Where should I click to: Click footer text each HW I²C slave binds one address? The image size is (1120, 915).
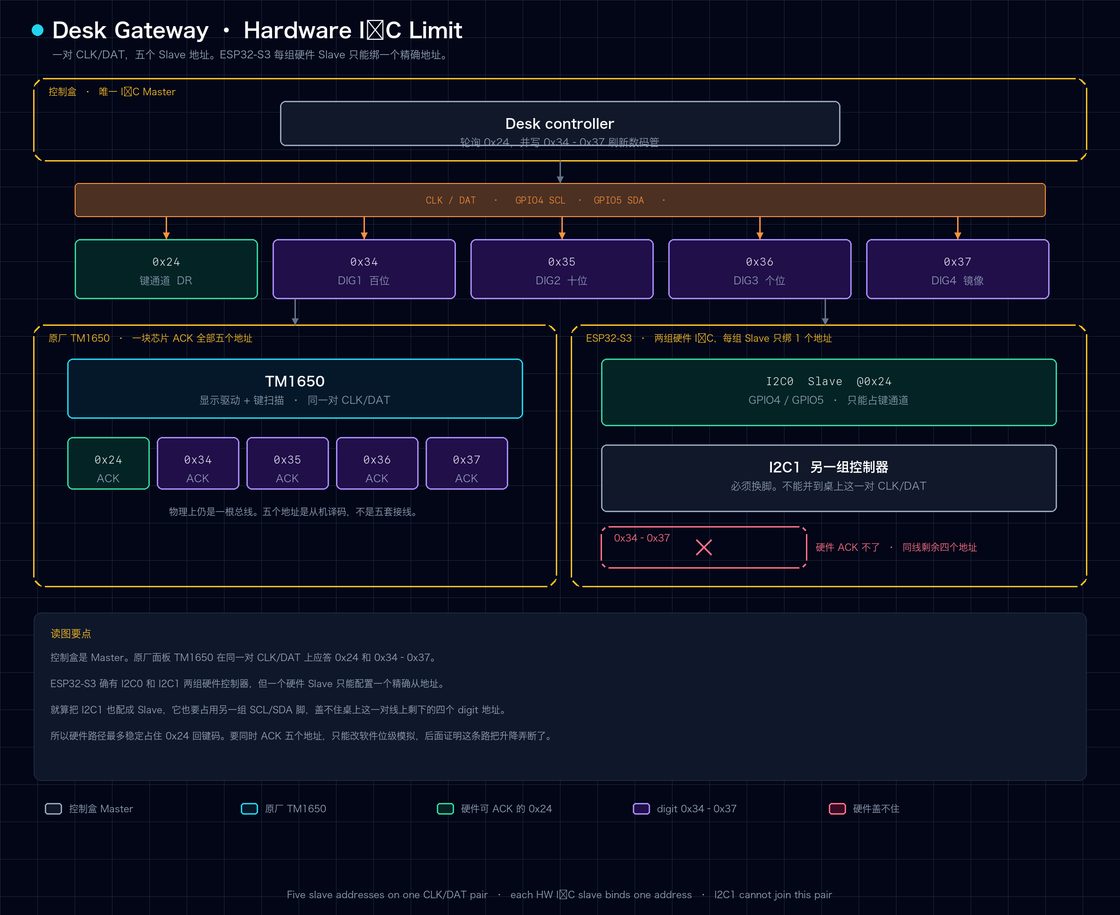tap(601, 894)
